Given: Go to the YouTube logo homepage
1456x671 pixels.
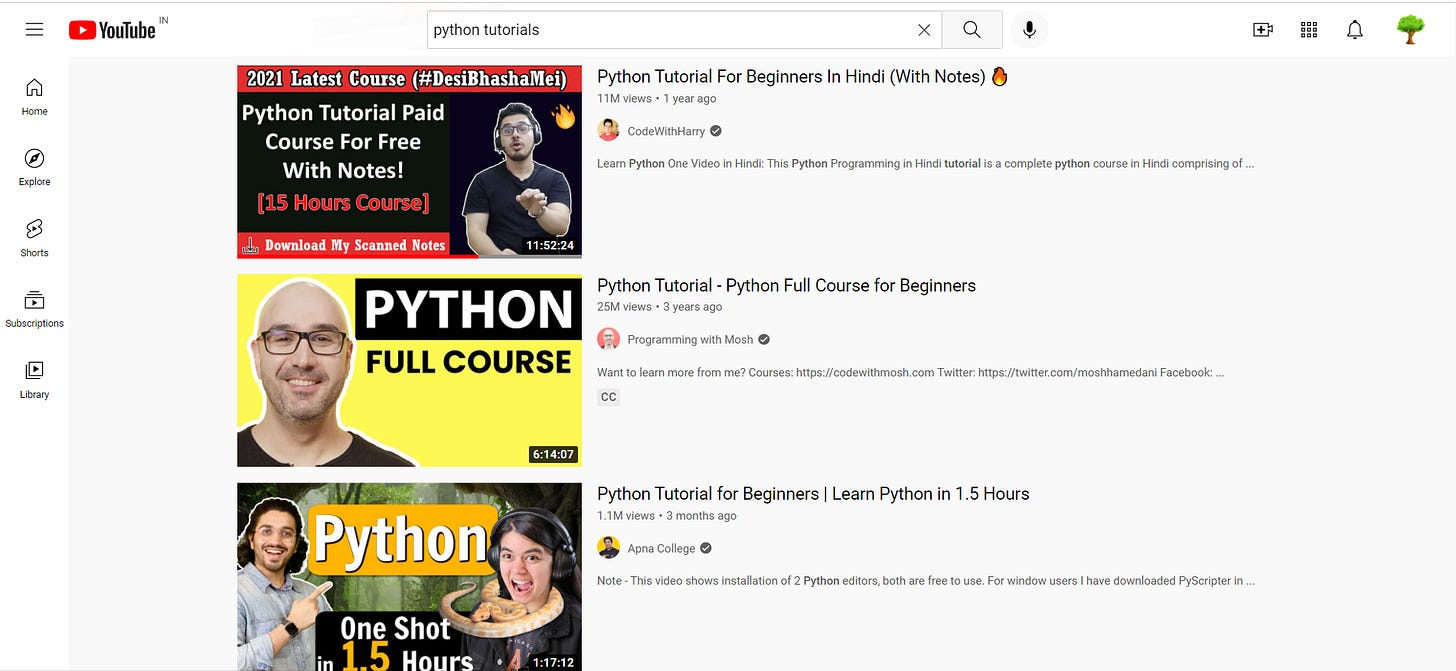Looking at the screenshot, I should click(112, 30).
